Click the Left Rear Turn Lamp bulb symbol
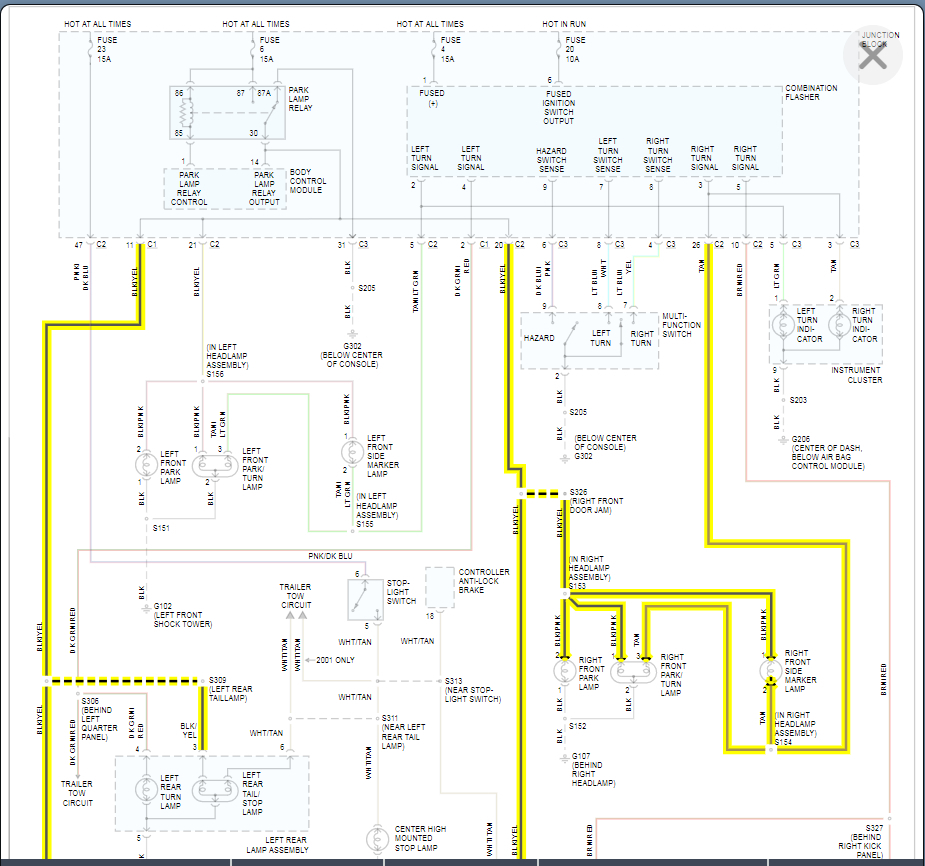The image size is (925, 866). [x=146, y=790]
